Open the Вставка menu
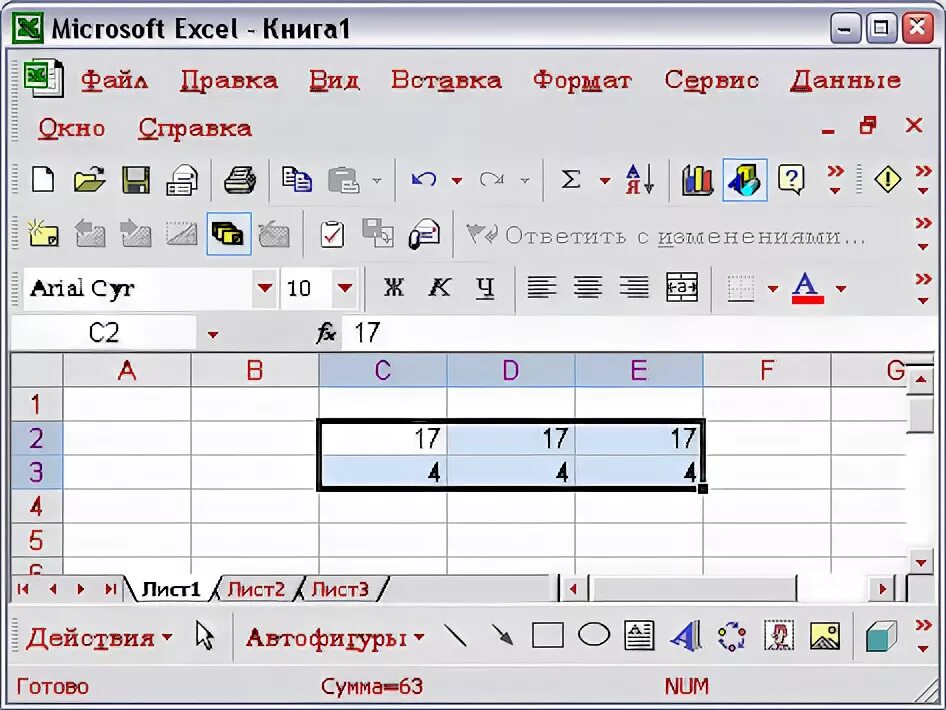The height and width of the screenshot is (710, 946). pos(446,80)
